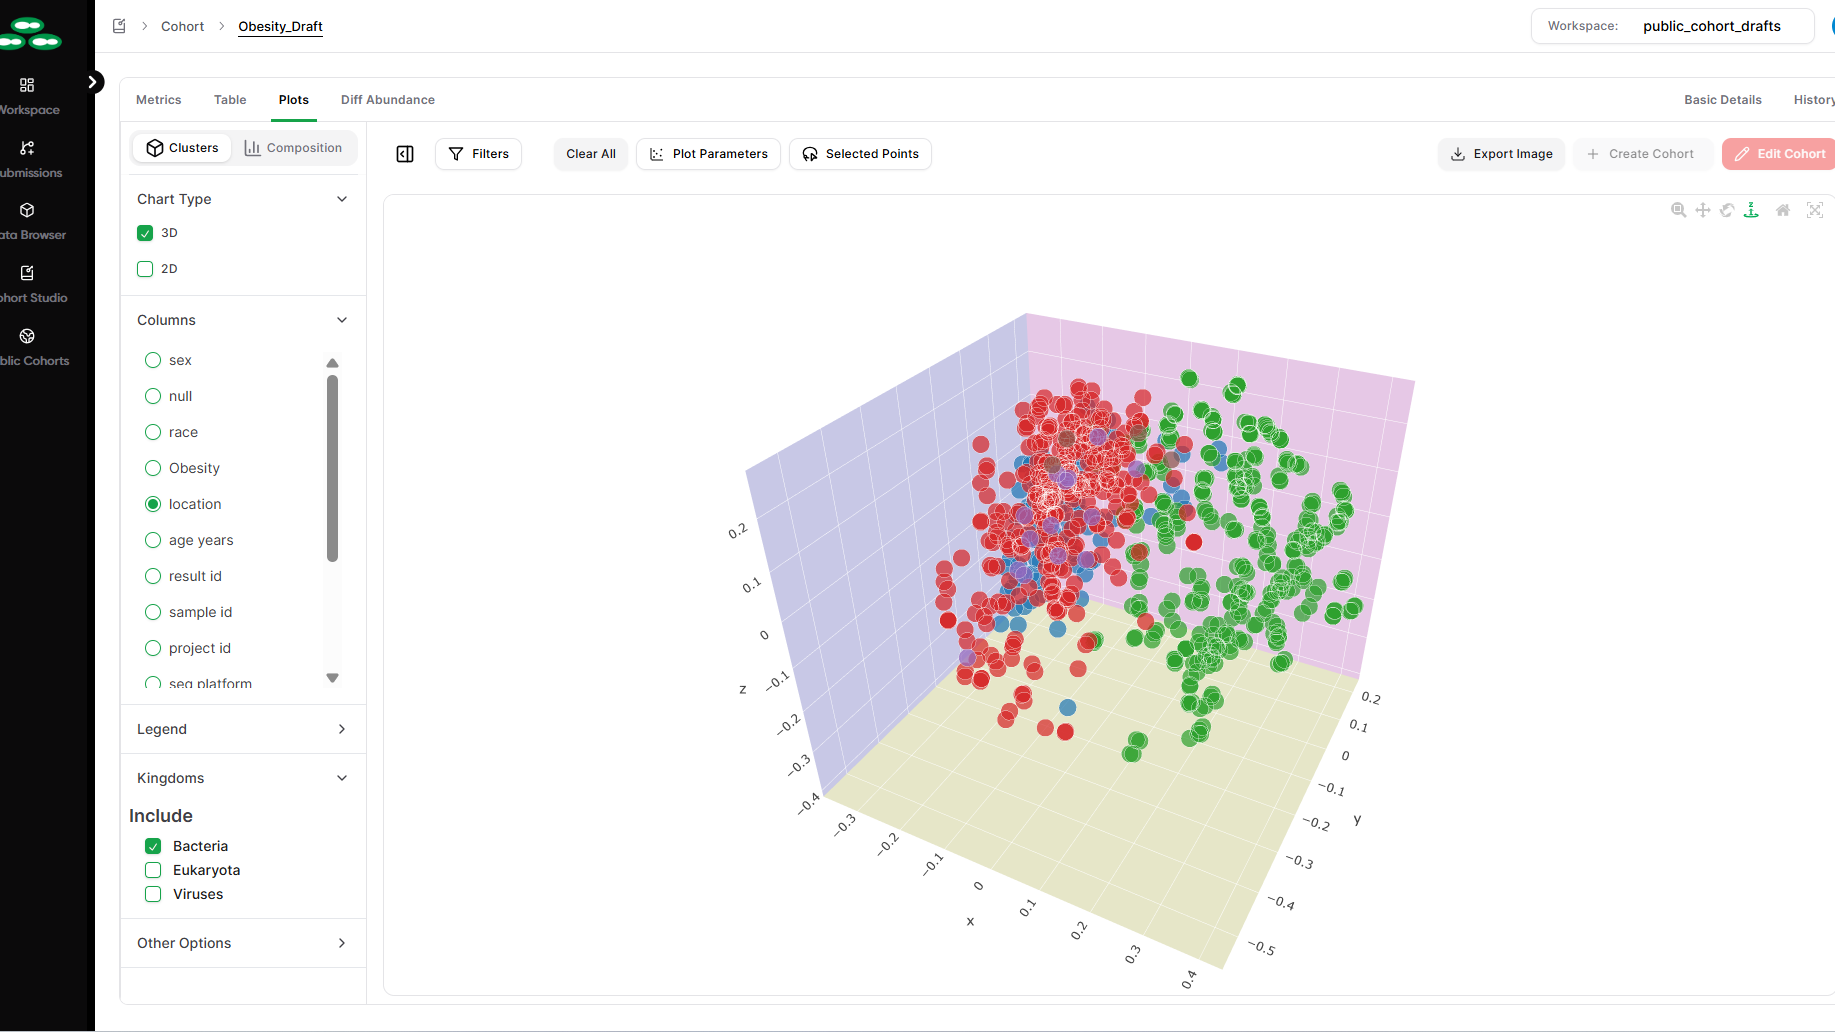1835x1032 pixels.
Task: Select the sex column radio button
Action: 153,360
